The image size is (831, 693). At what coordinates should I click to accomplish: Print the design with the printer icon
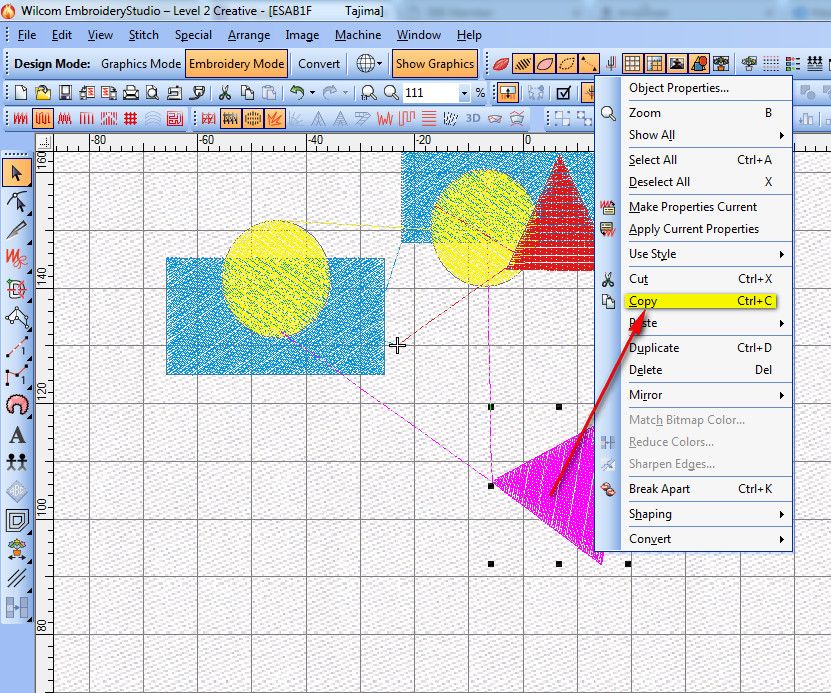pos(130,93)
